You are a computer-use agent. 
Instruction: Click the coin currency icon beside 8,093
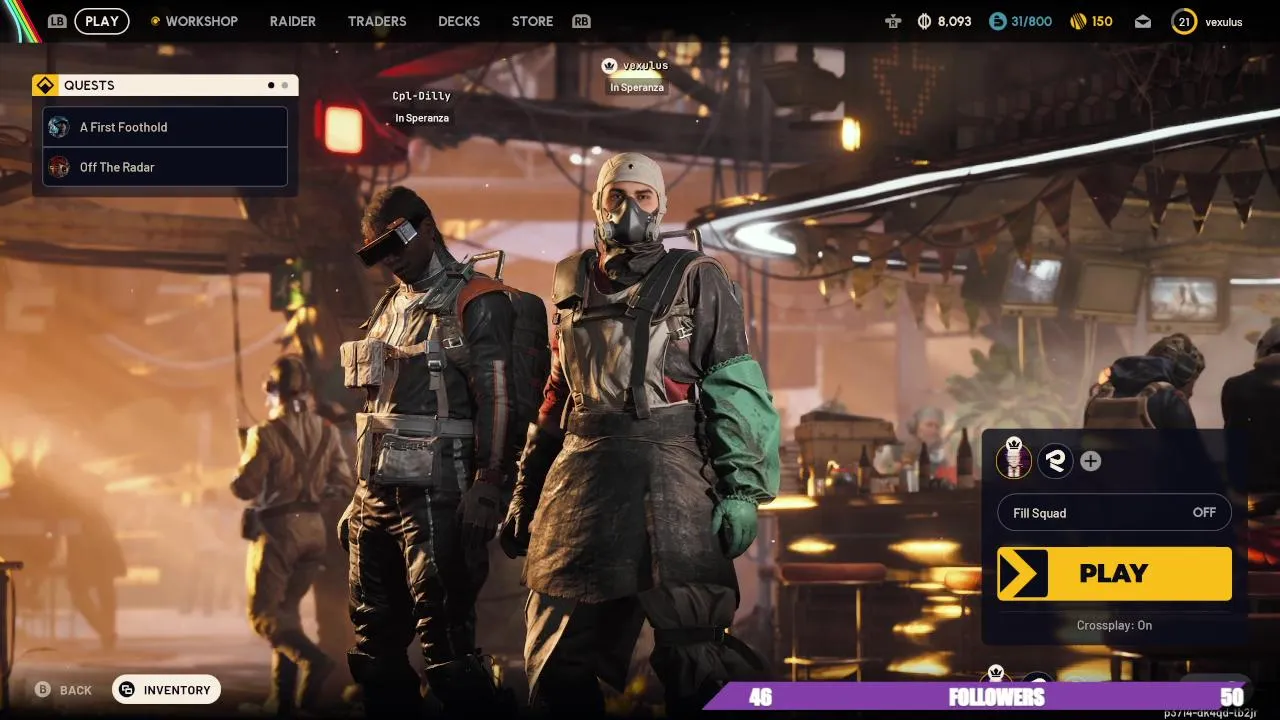click(924, 21)
